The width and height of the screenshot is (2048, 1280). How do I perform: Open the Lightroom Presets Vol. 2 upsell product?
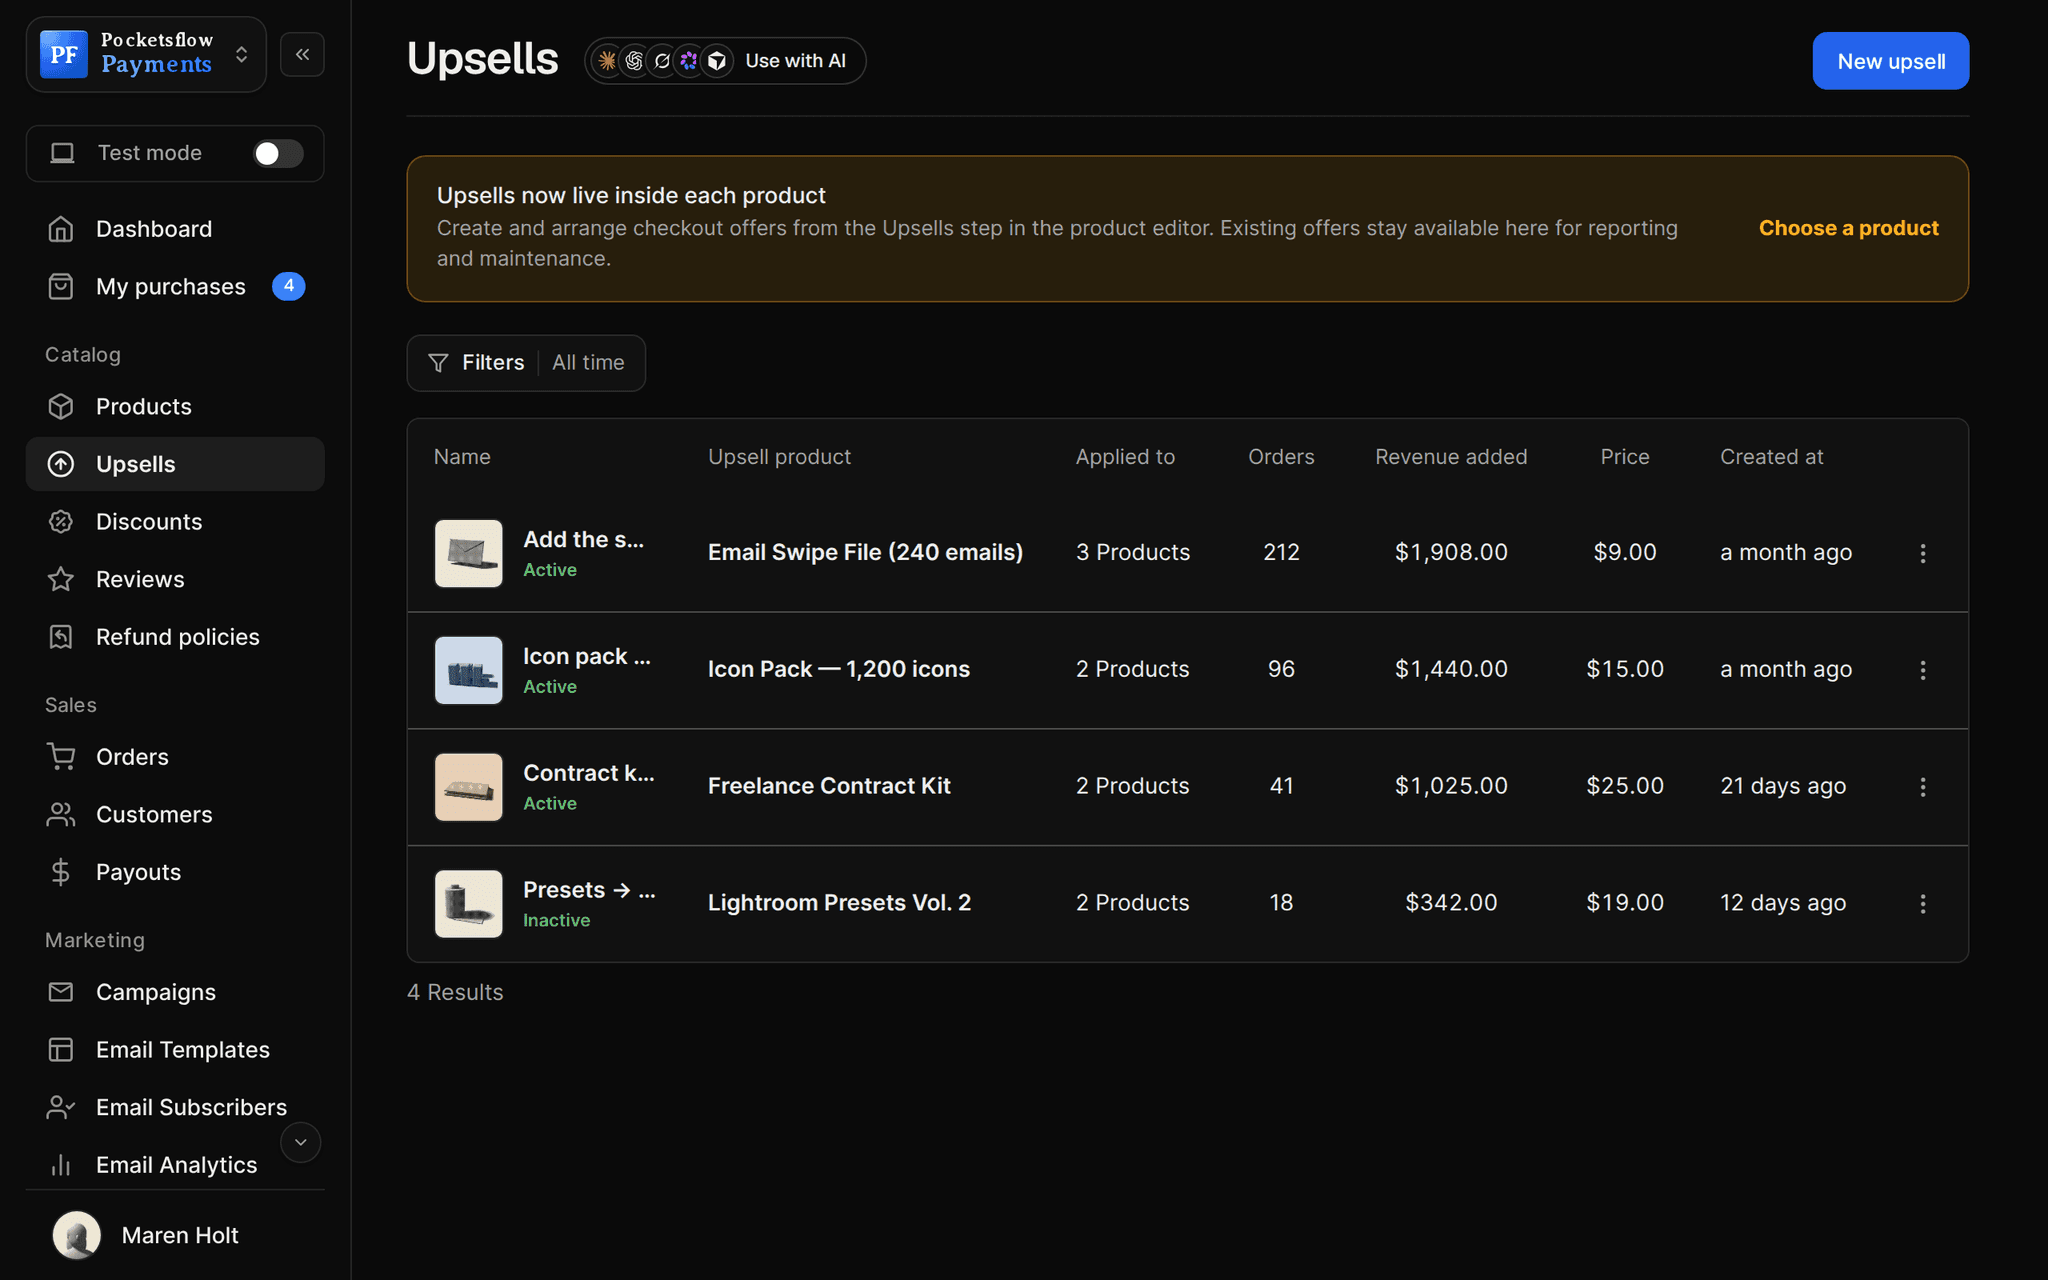[839, 903]
